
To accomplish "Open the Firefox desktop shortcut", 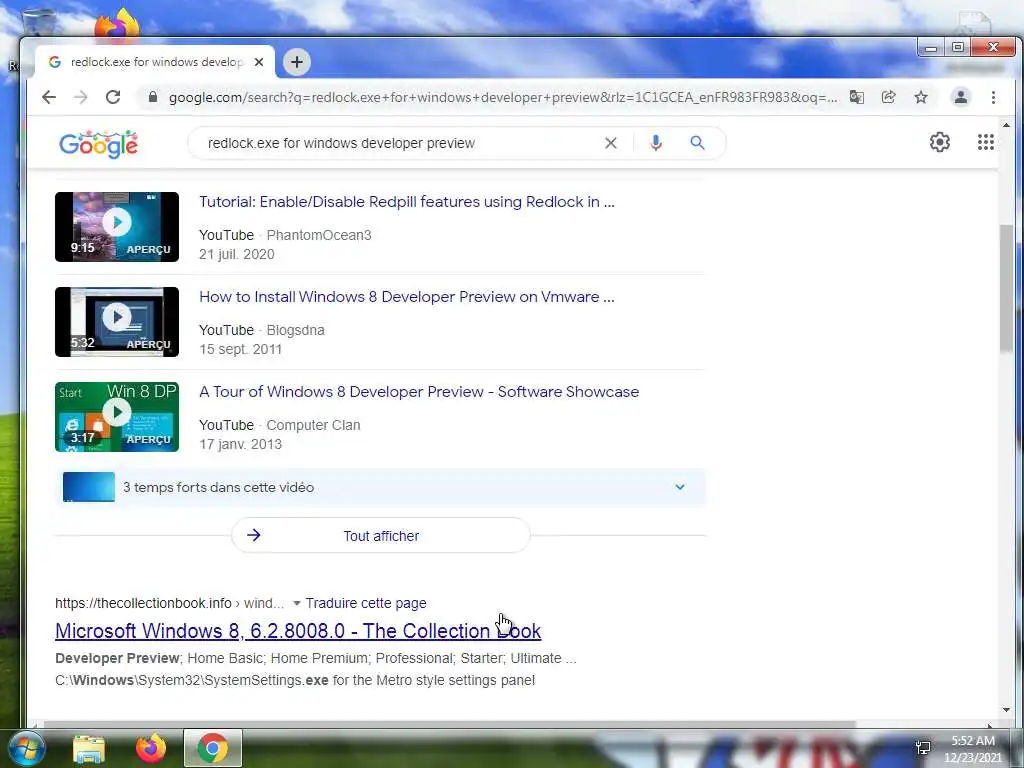I will (x=117, y=25).
